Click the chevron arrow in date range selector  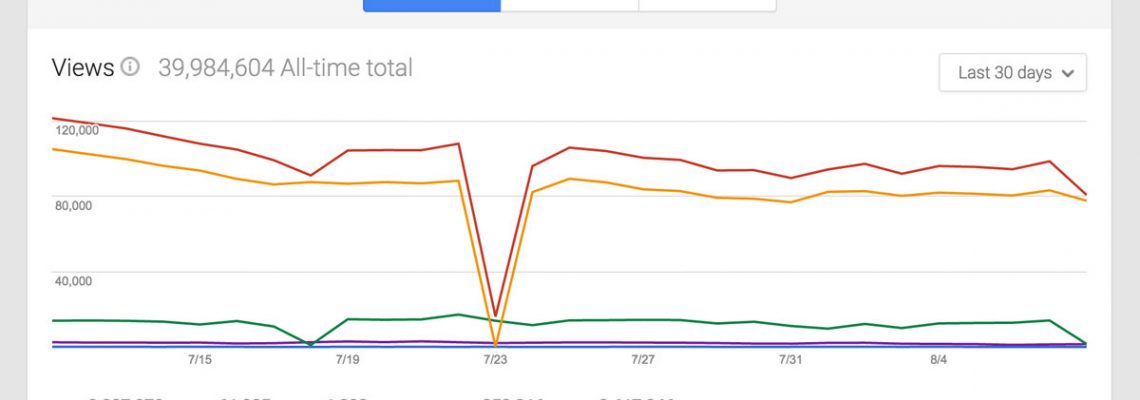click(x=1068, y=73)
